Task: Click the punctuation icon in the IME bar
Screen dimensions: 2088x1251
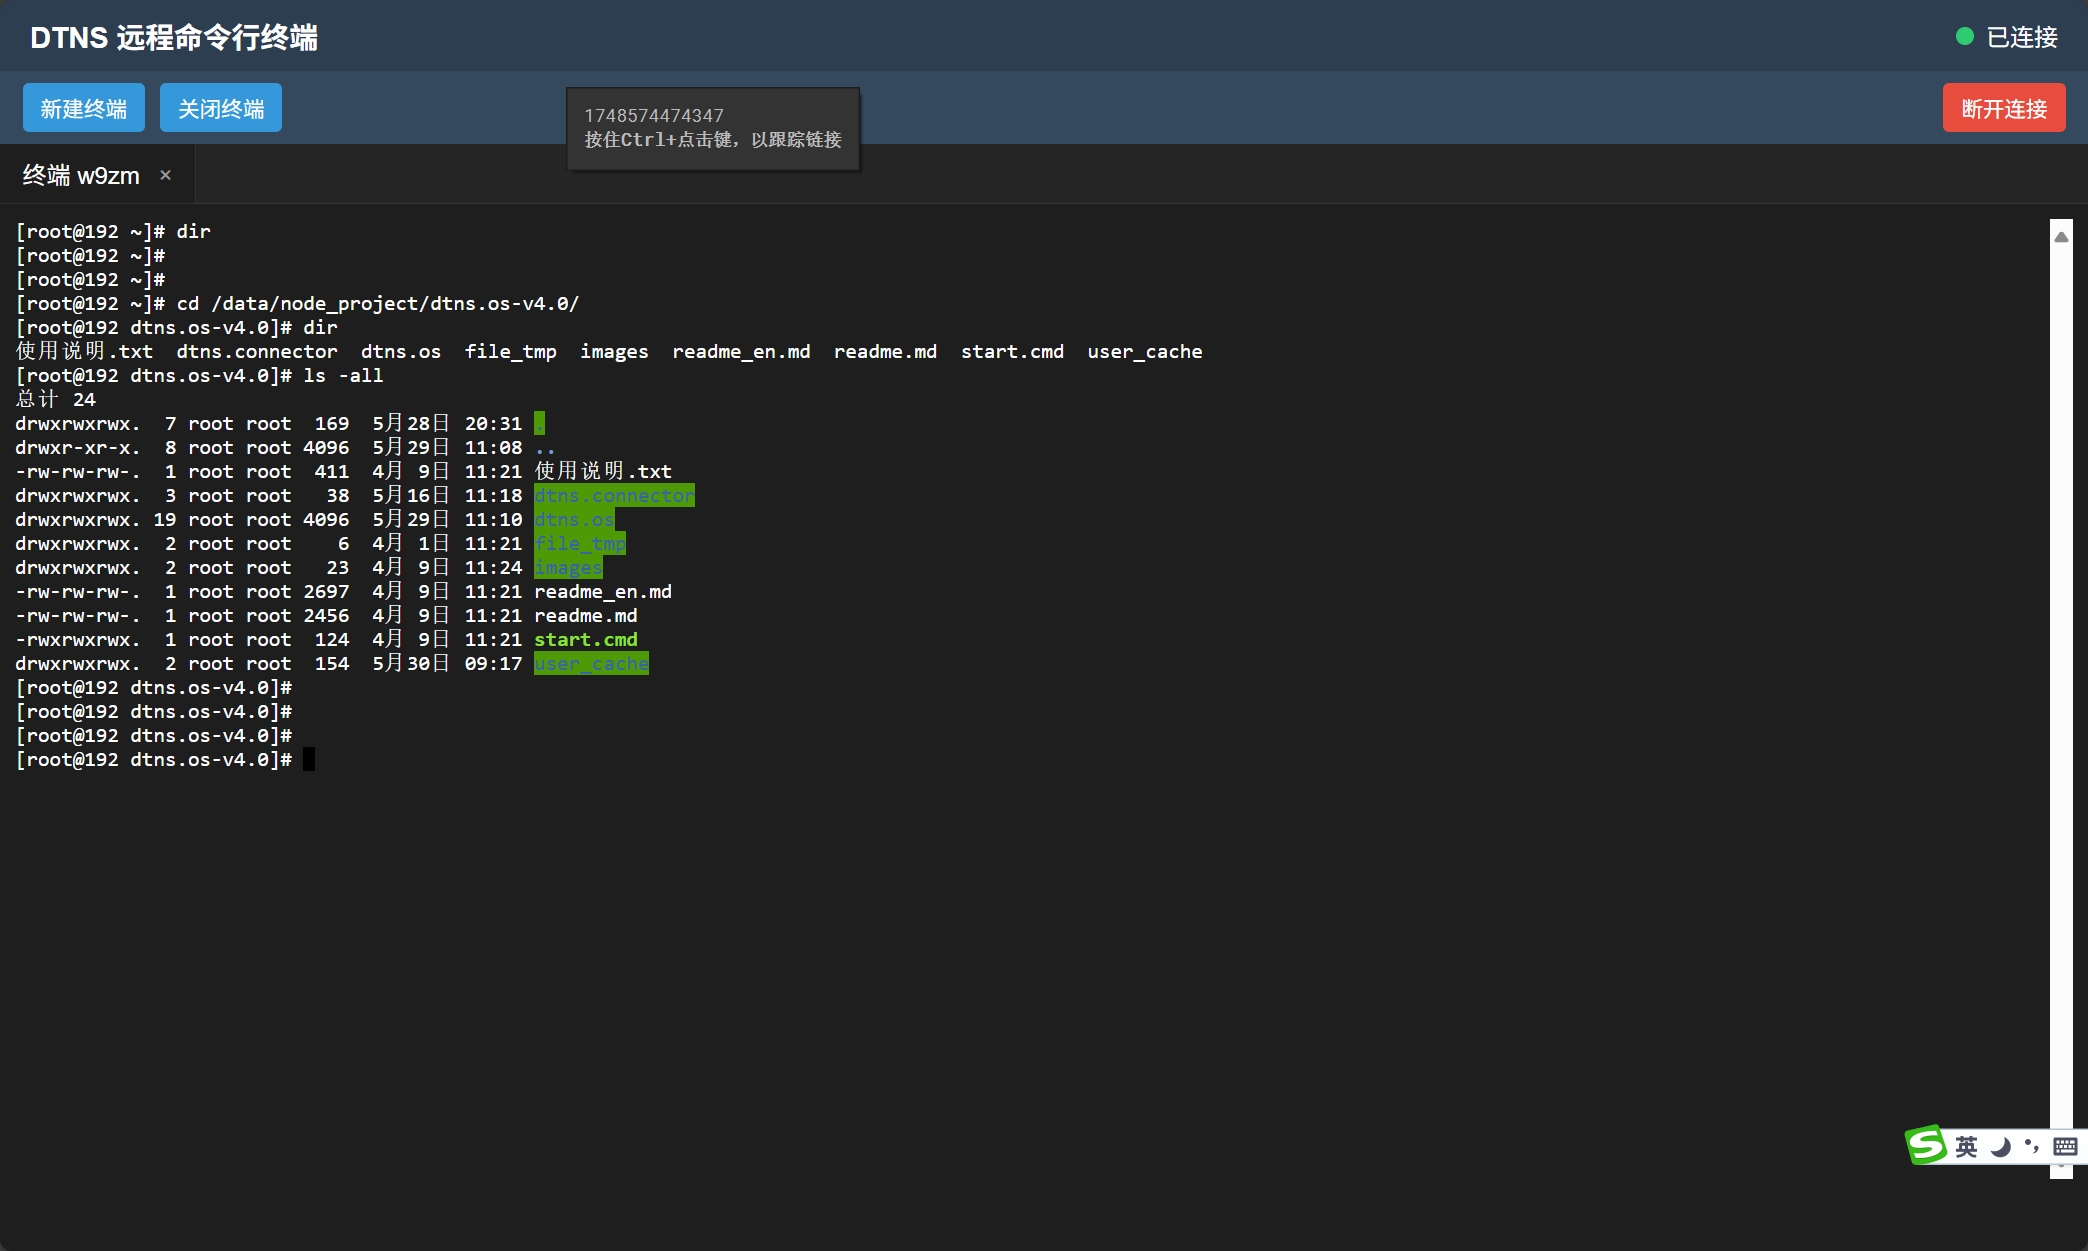Action: pyautogui.click(x=2031, y=1146)
